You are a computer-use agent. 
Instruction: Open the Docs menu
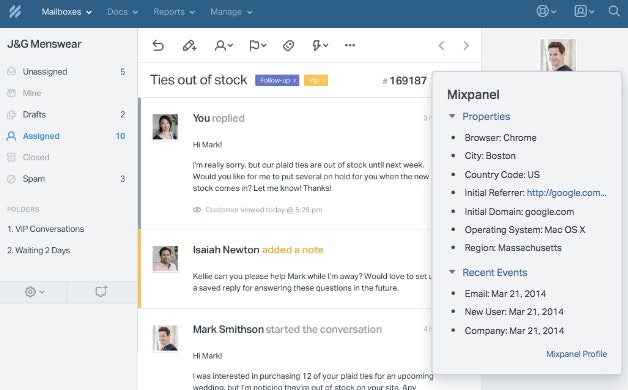[123, 12]
